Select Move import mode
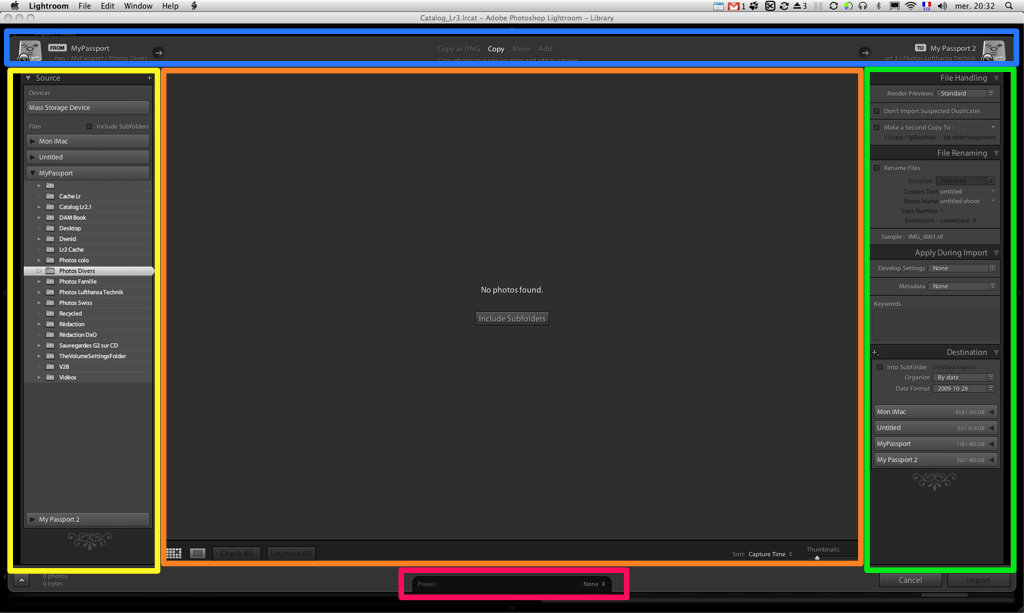The image size is (1024, 613). coord(521,49)
